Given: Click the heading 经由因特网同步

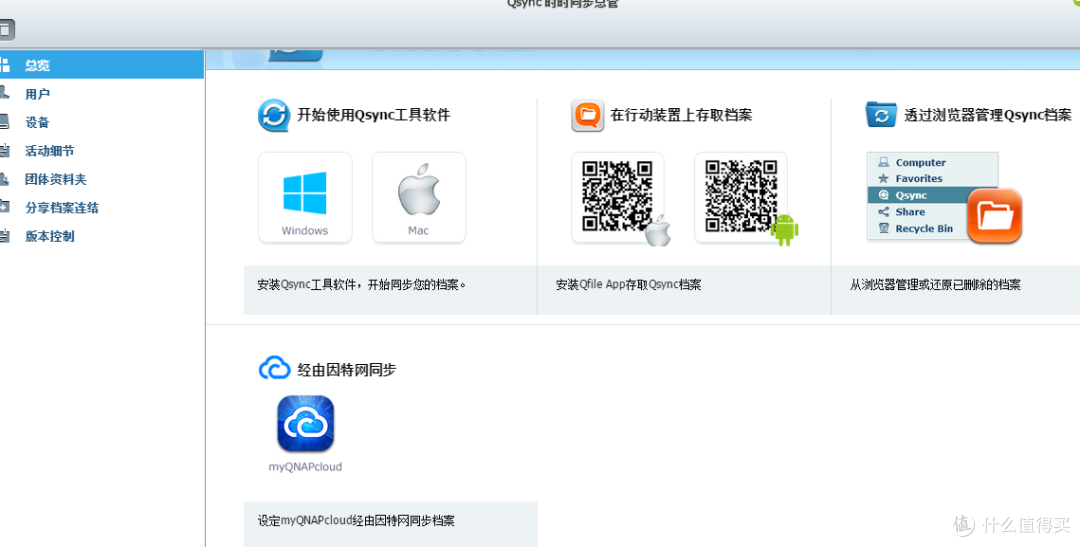Looking at the screenshot, I should pyautogui.click(x=346, y=370).
